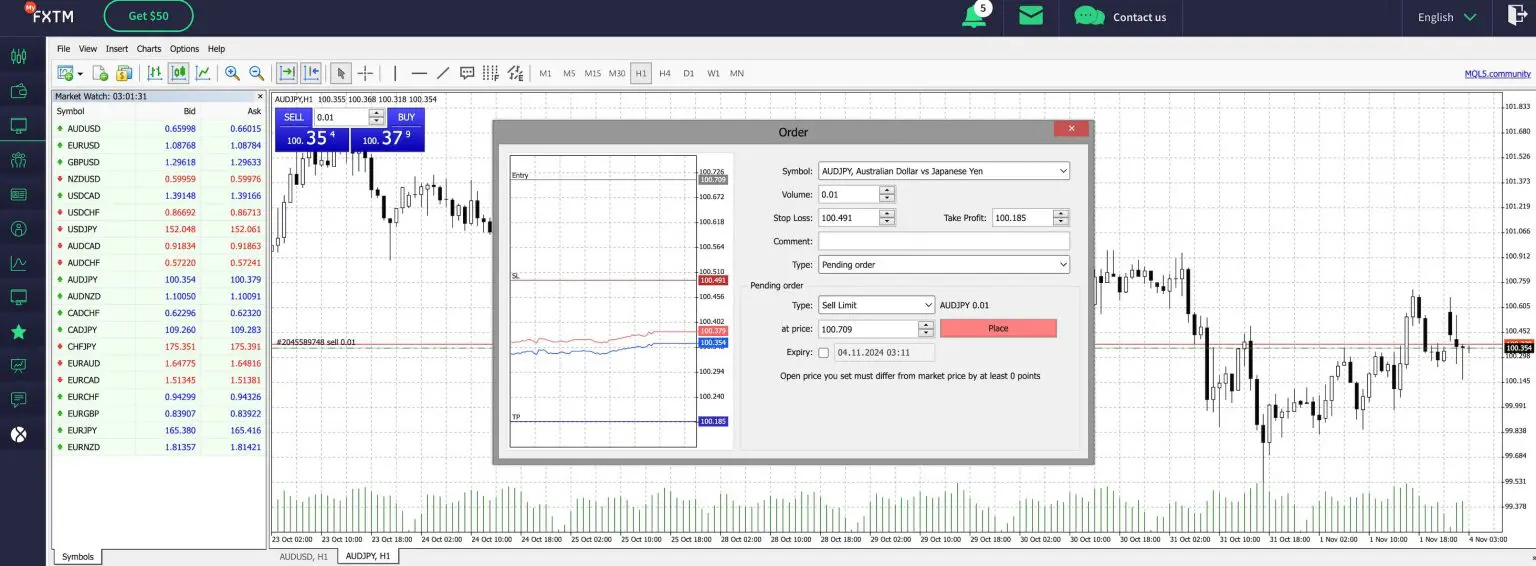Switch to the AUDUSD, H1 chart tab
The height and width of the screenshot is (566, 1536).
pyautogui.click(x=303, y=556)
